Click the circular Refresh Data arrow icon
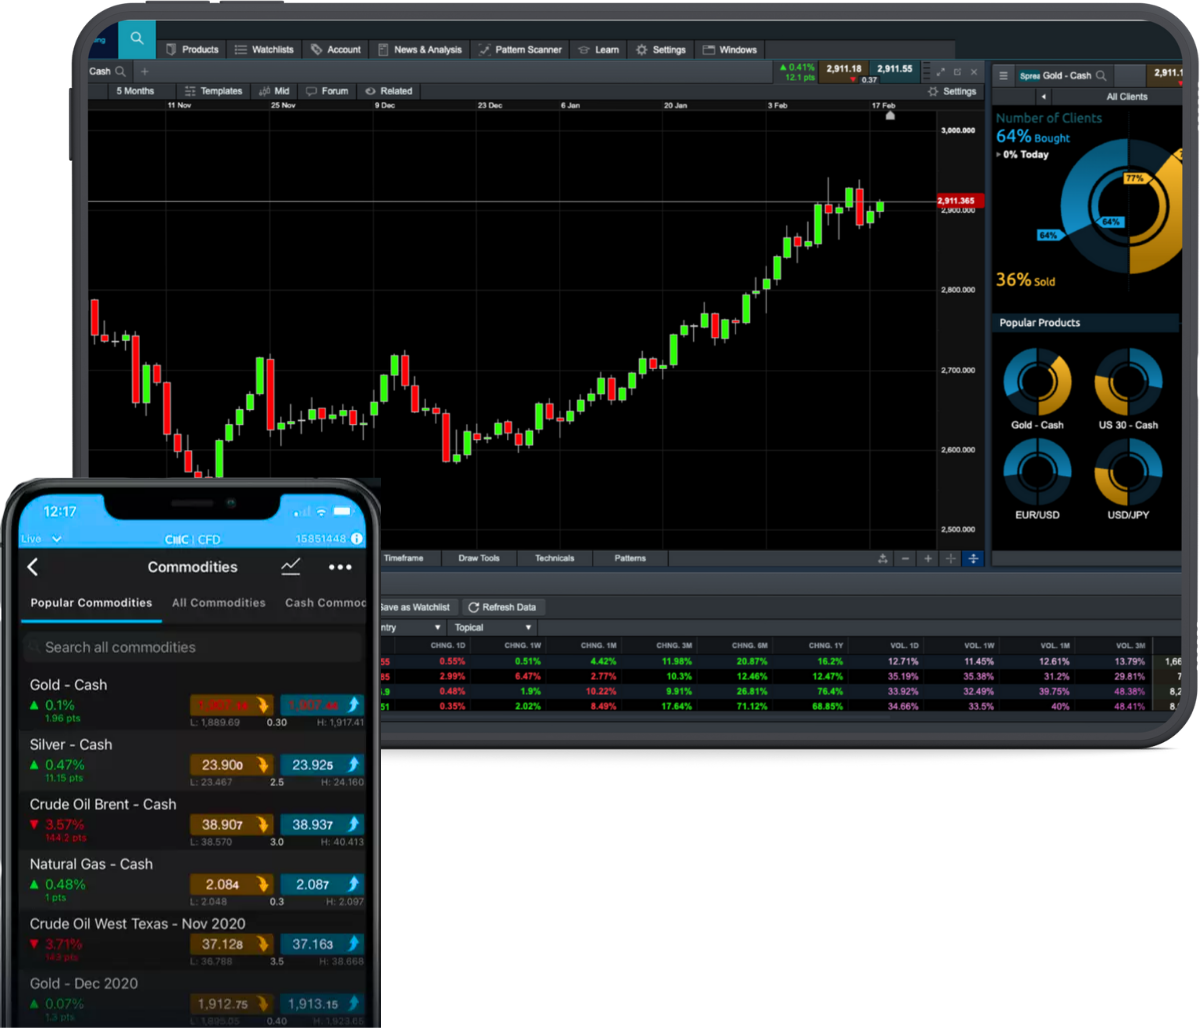Viewport: 1200px width, 1028px height. 475,606
